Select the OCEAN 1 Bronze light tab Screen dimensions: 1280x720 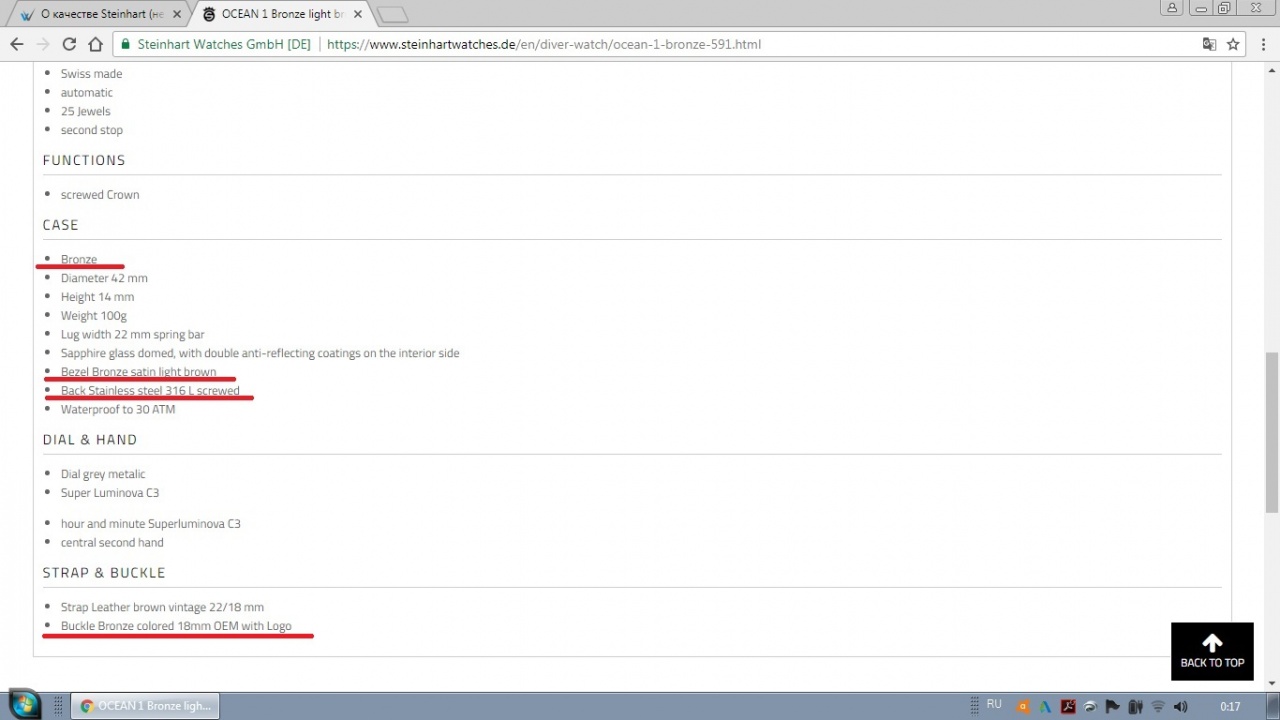280,14
